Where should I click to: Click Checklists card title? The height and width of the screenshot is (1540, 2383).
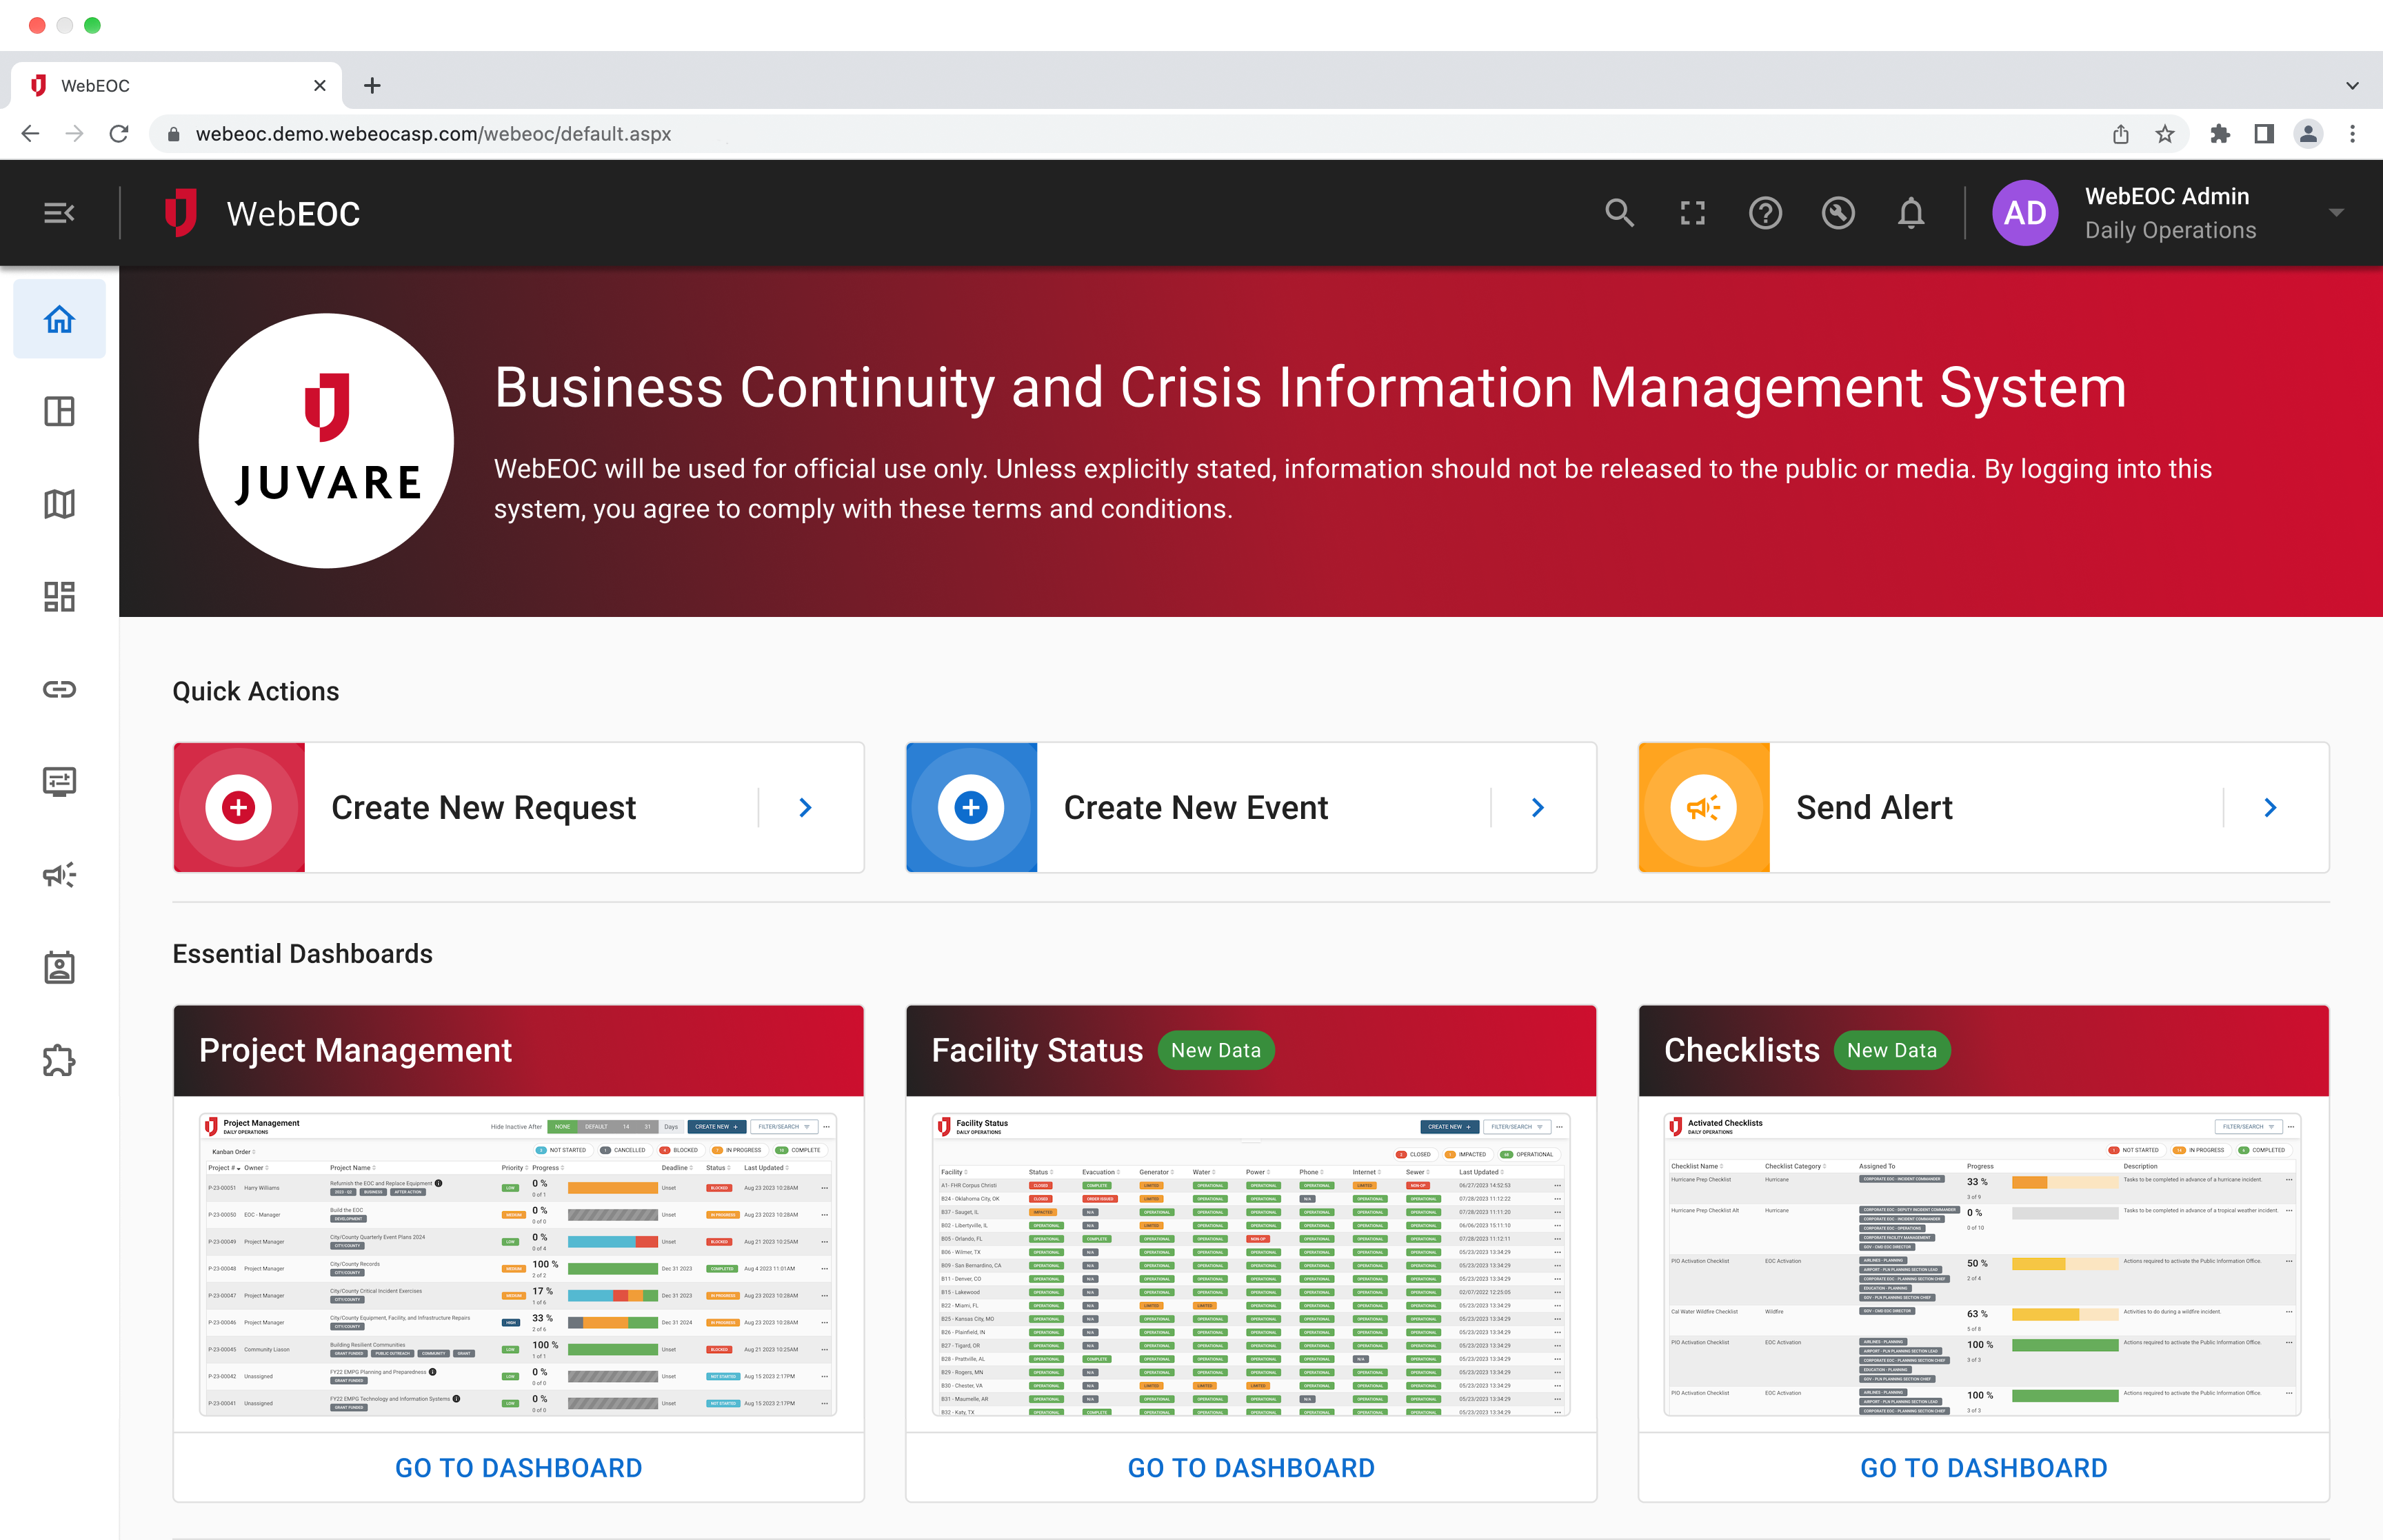coord(1741,1050)
